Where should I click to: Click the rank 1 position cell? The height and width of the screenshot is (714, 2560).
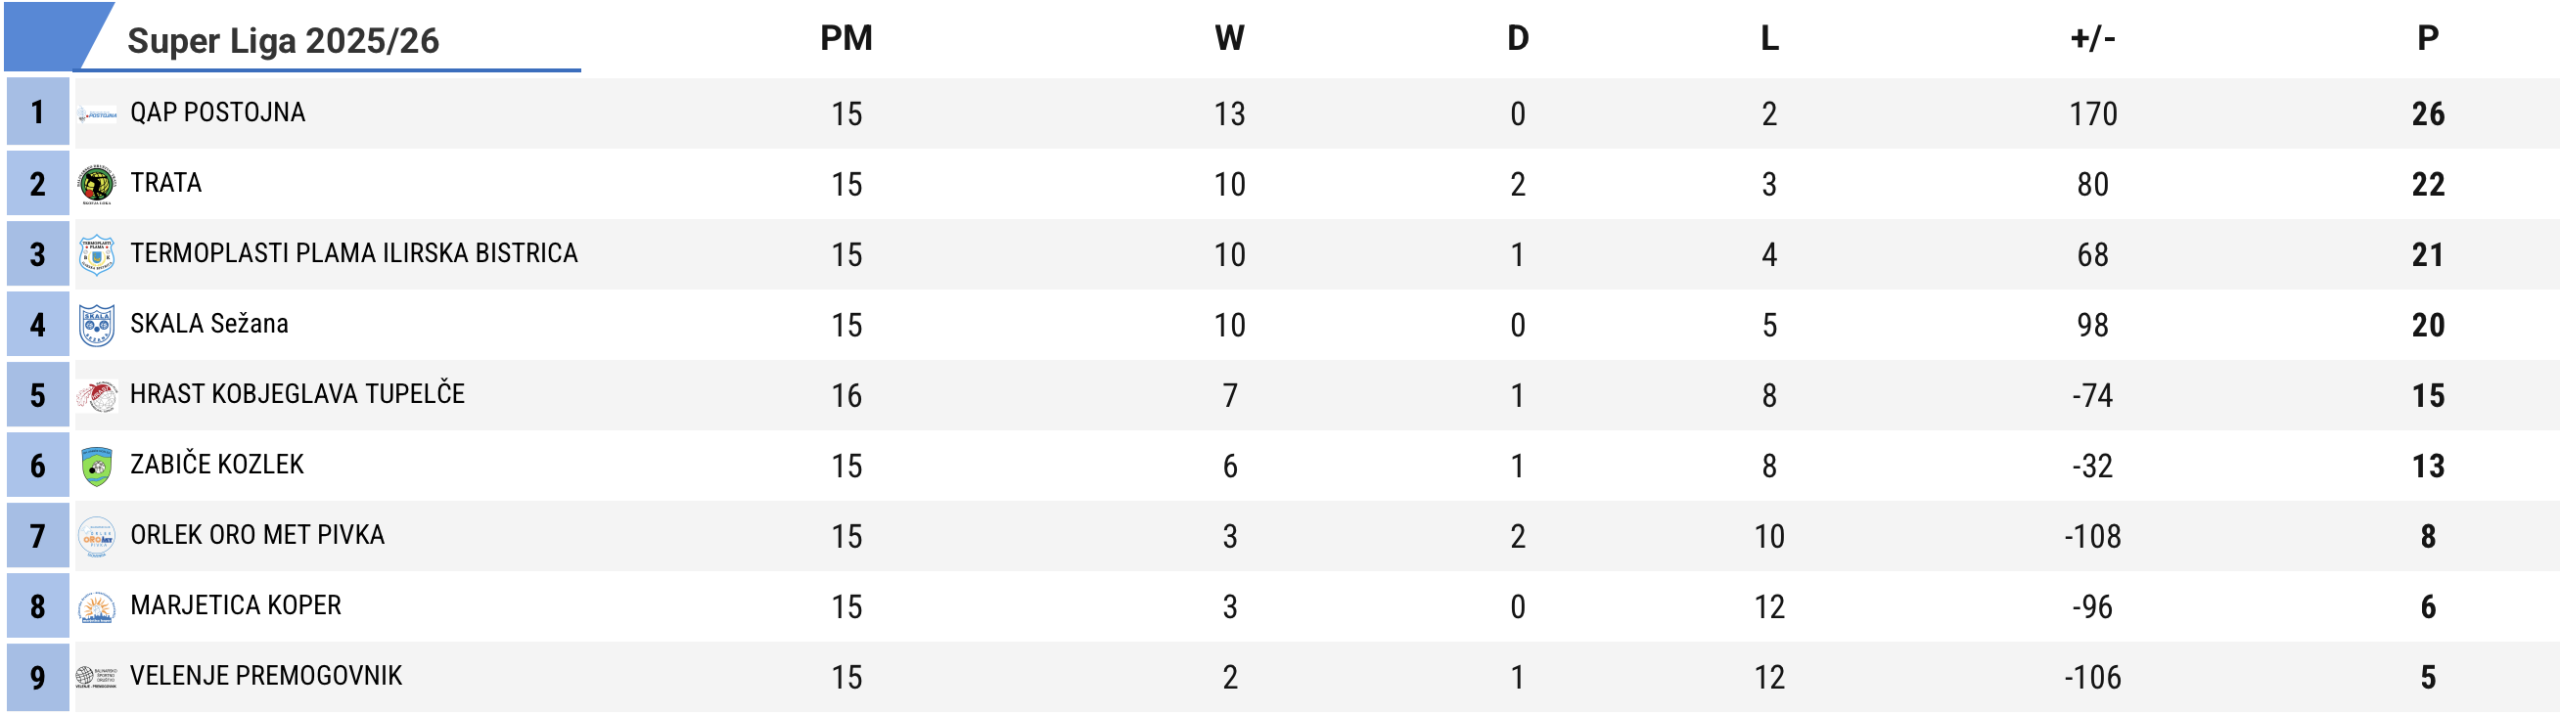(x=38, y=112)
